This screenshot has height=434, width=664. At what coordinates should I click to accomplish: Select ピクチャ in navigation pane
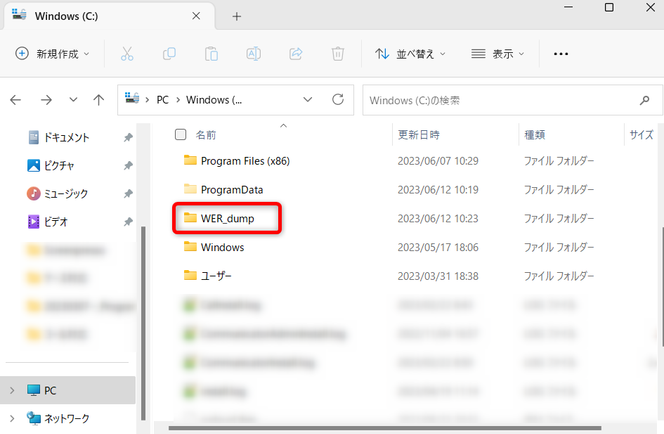point(59,166)
